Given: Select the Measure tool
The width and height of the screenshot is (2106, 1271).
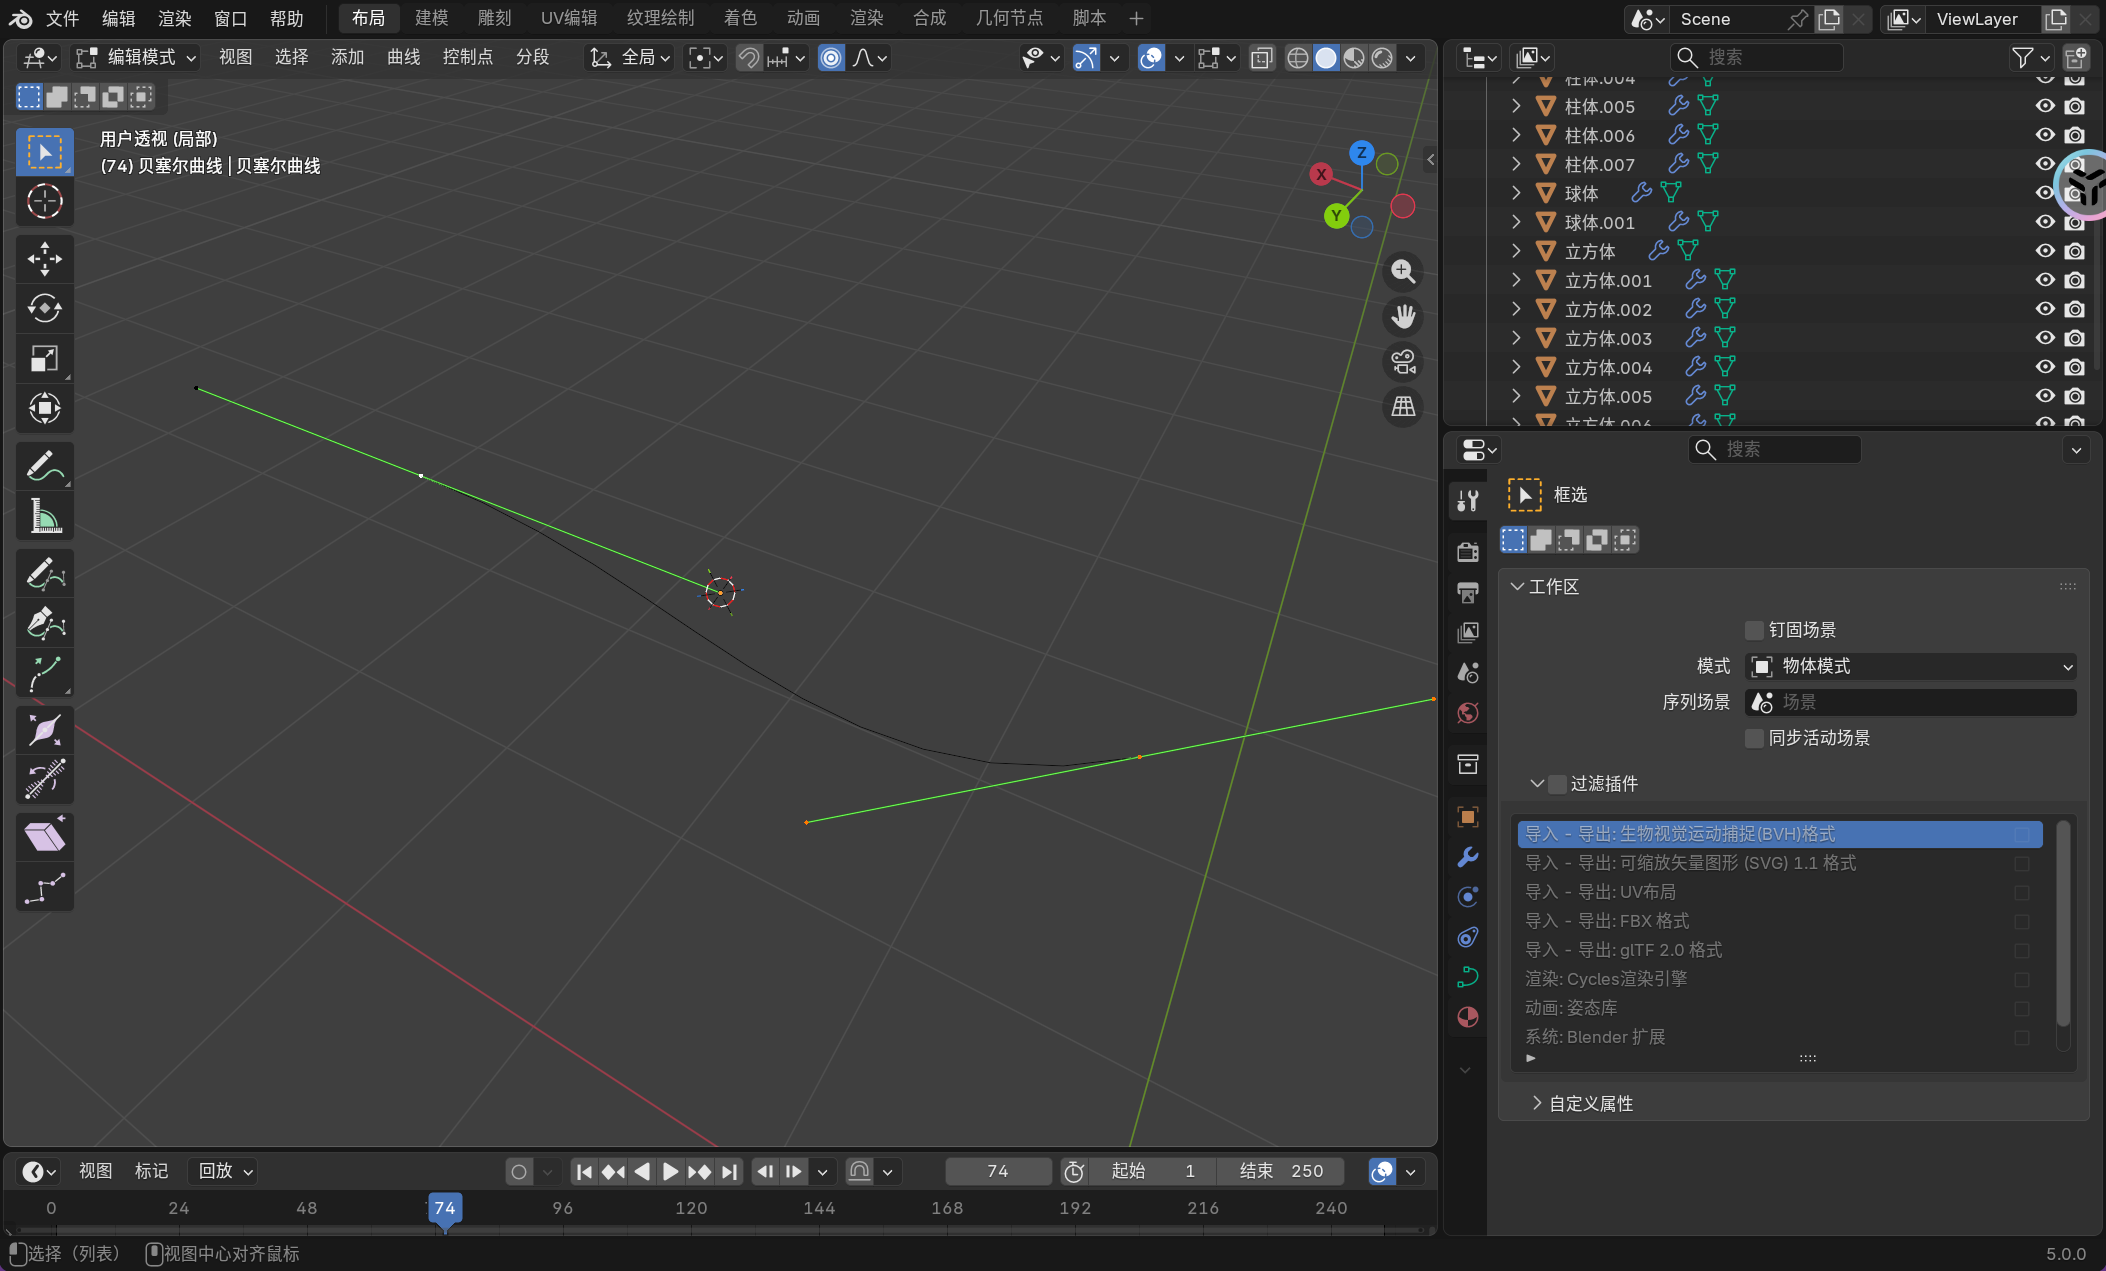Looking at the screenshot, I should [x=44, y=517].
